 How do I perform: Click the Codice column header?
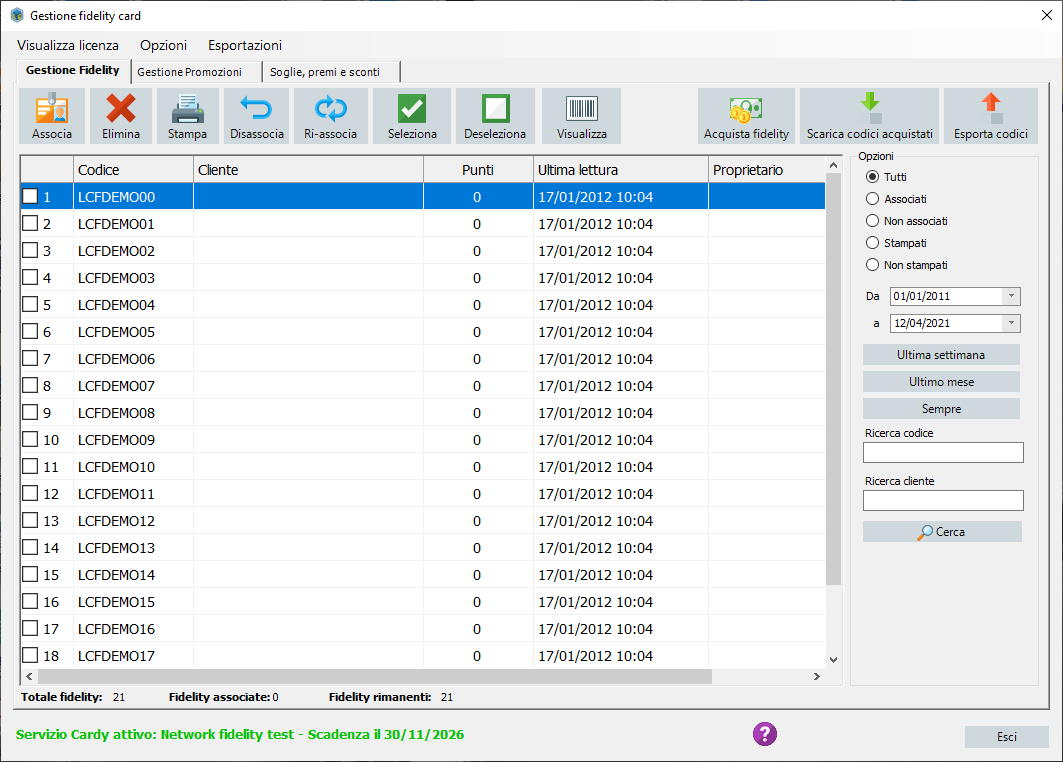tap(133, 170)
